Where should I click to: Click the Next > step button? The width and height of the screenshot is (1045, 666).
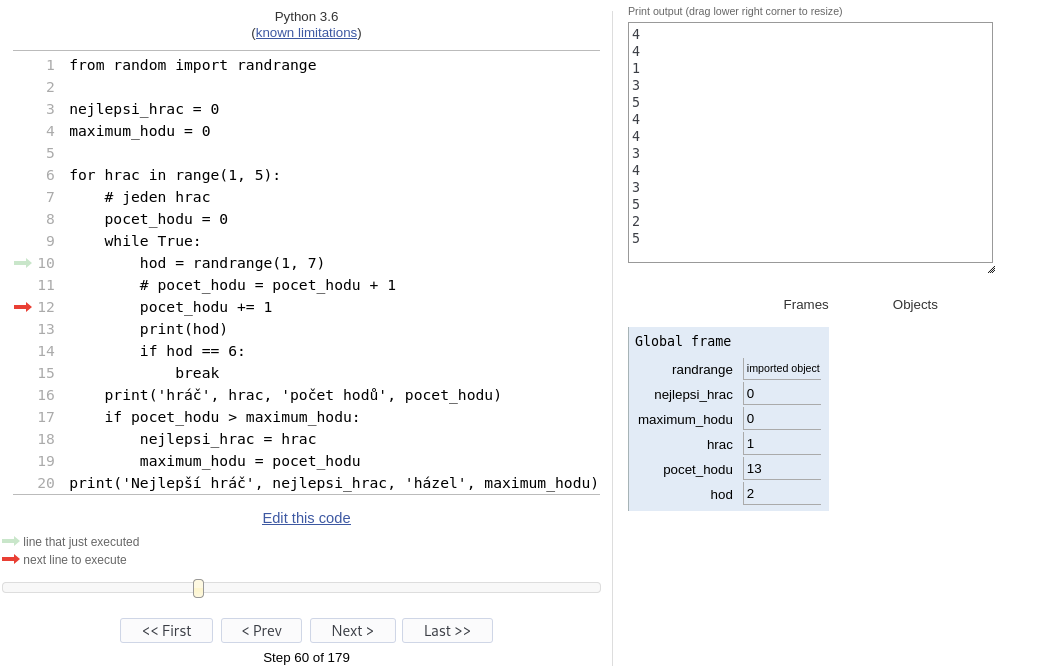(x=352, y=630)
